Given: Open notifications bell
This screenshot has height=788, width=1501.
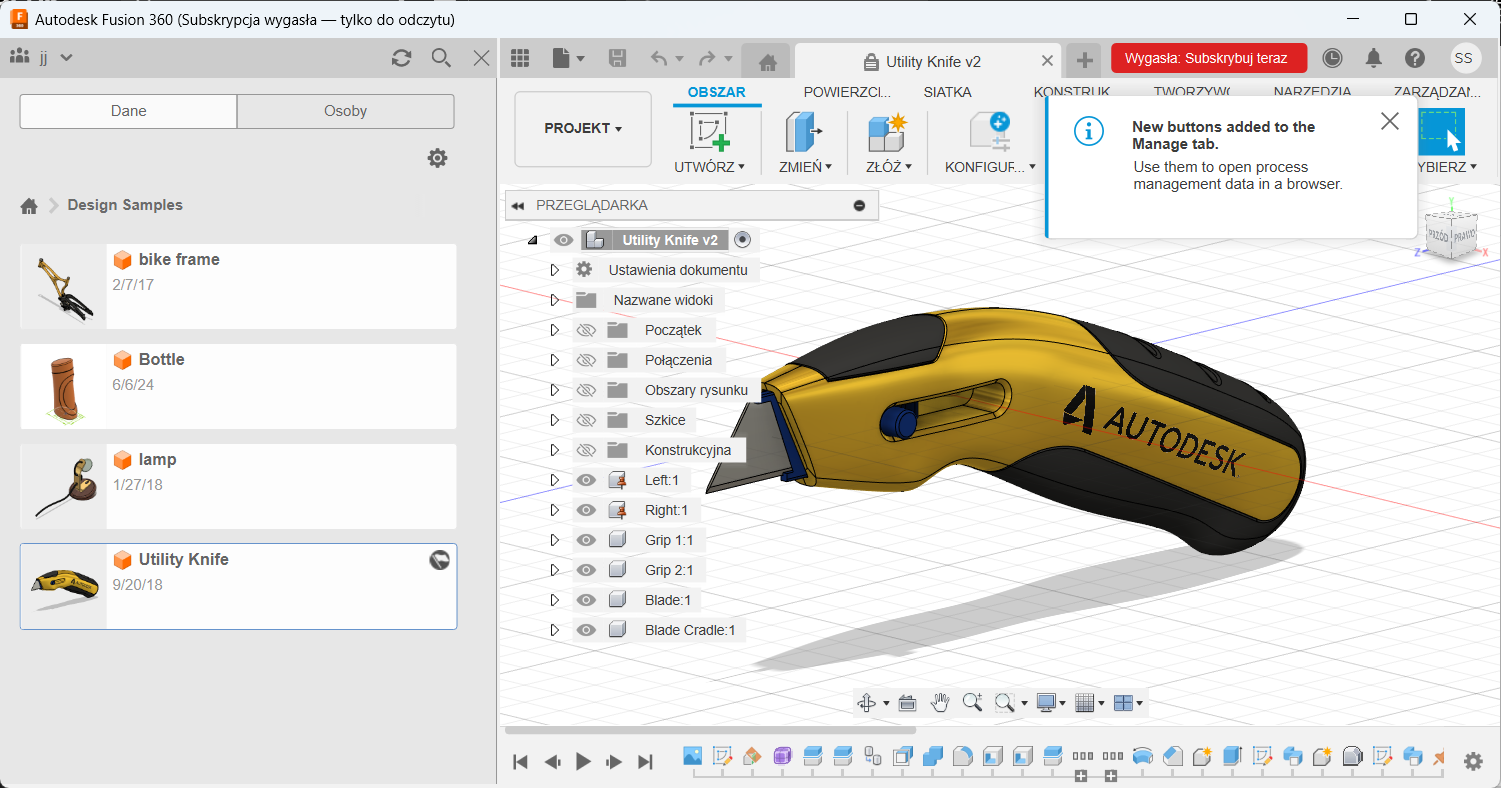Looking at the screenshot, I should click(1373, 58).
